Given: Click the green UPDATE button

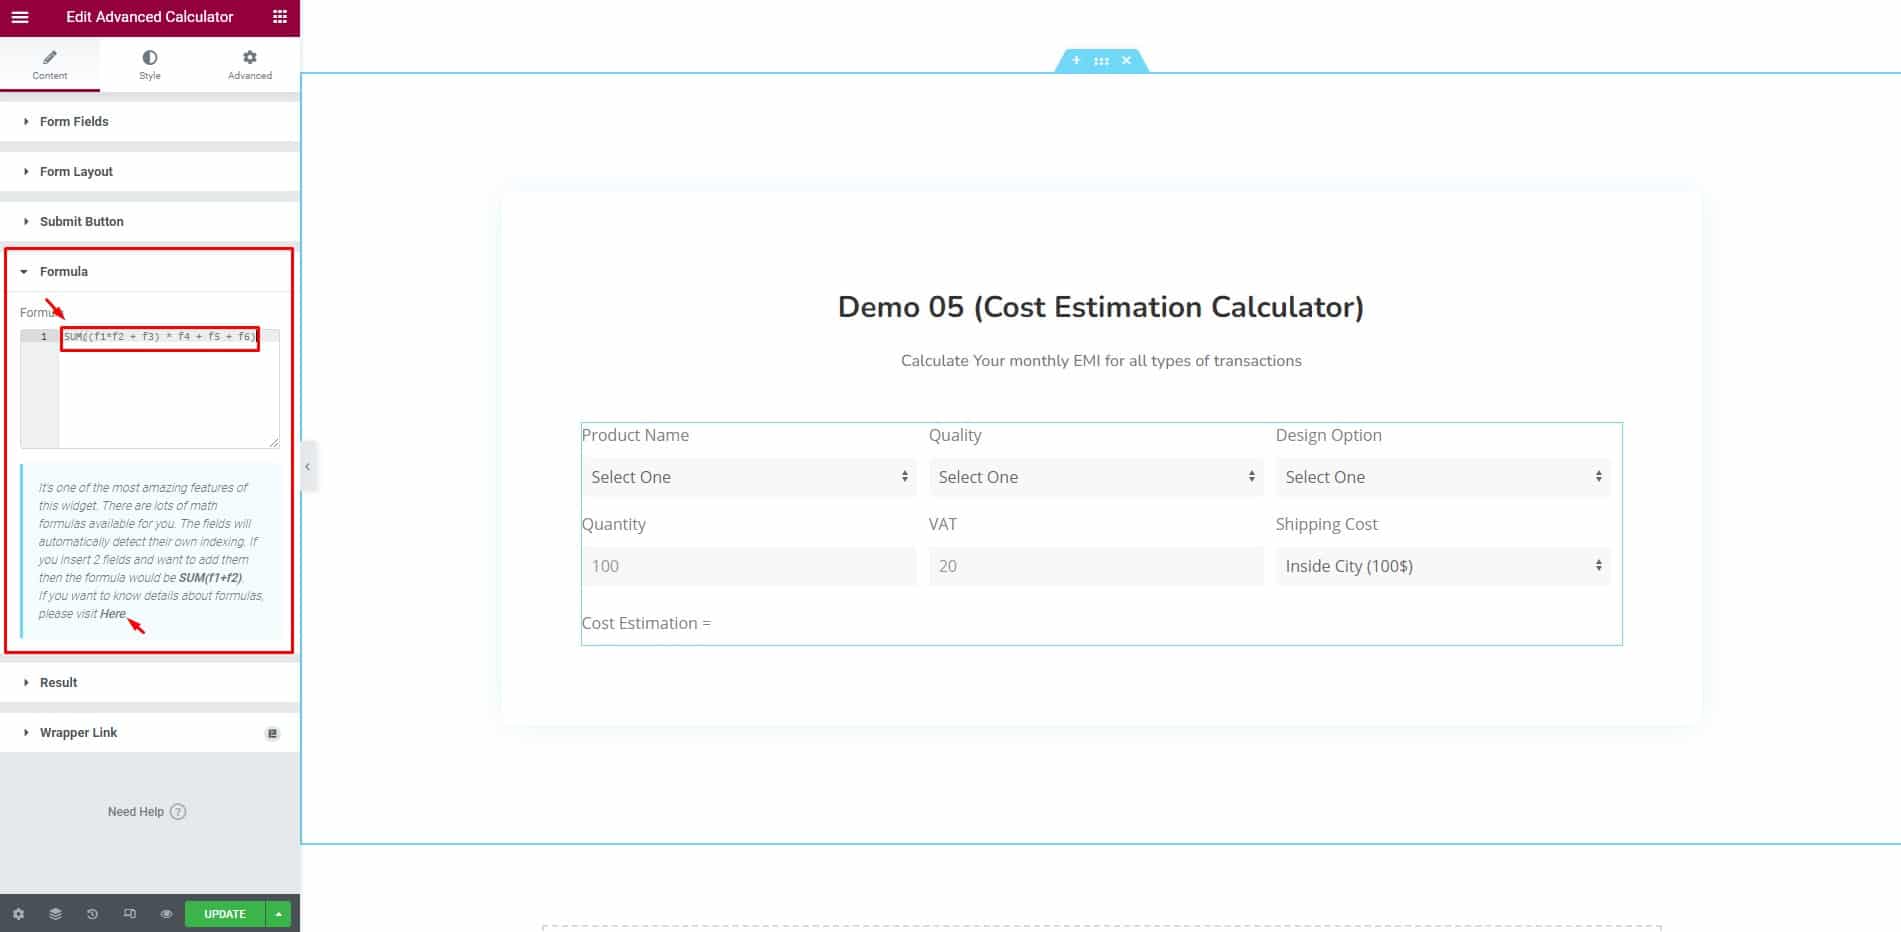Looking at the screenshot, I should click(224, 914).
